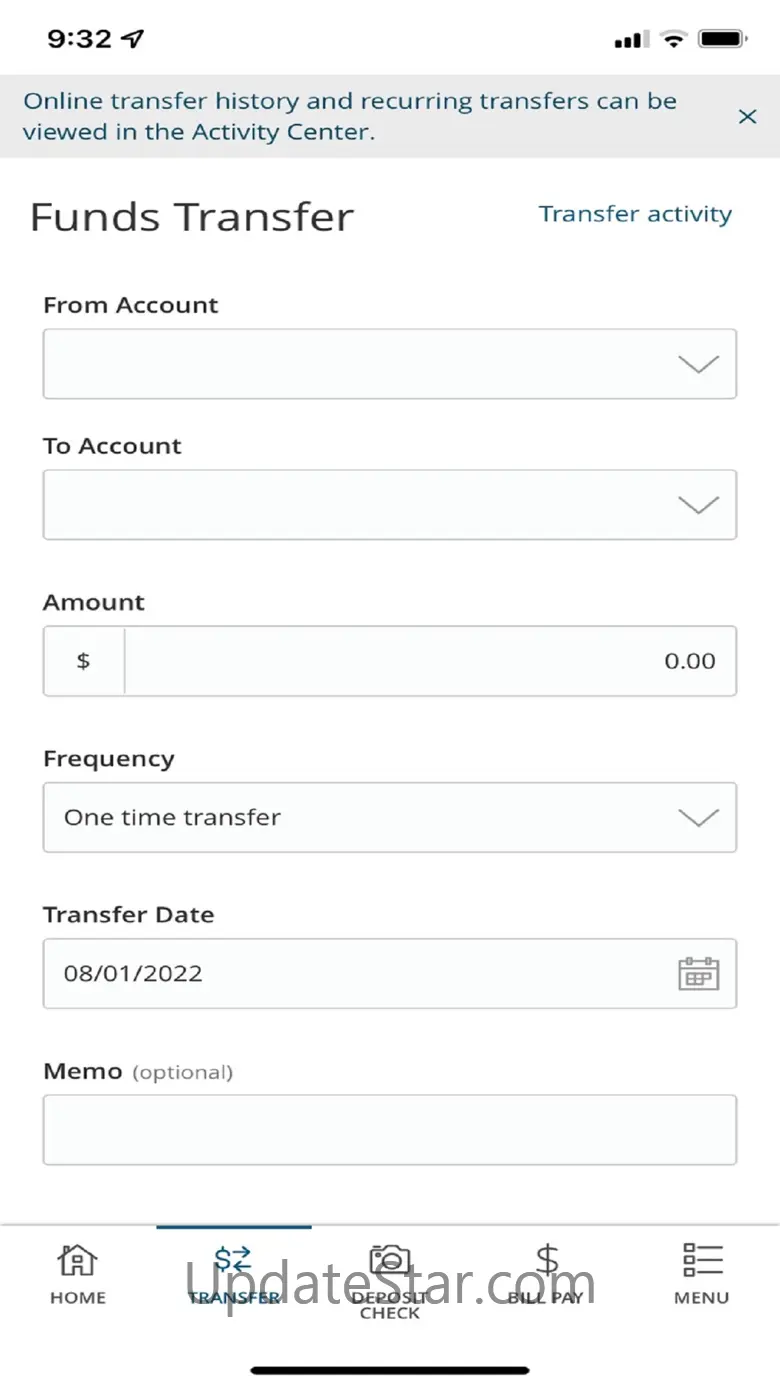Tap the iOS home indicator bar
Screen dimensions: 780x1387
point(390,1370)
